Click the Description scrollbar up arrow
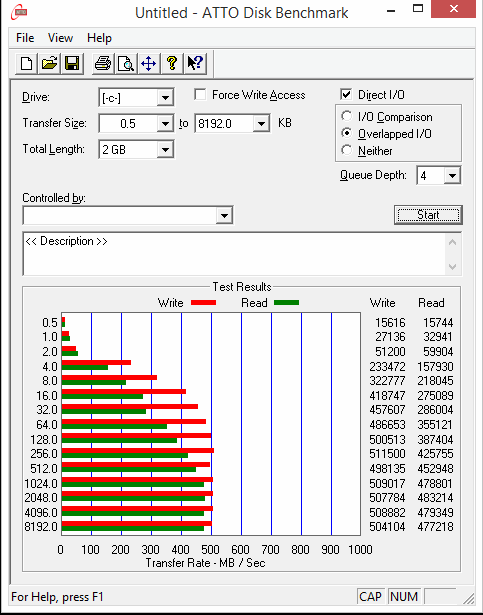The image size is (483, 615). tap(452, 242)
